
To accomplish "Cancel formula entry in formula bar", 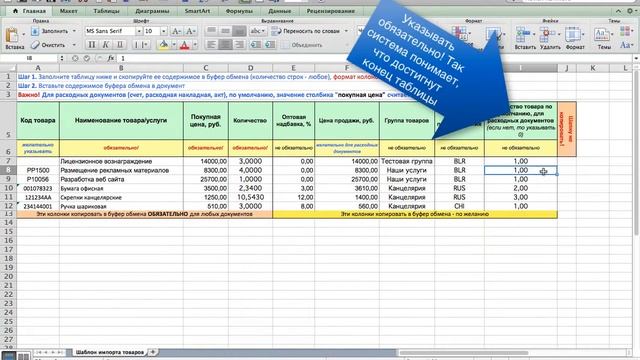I will [75, 58].
